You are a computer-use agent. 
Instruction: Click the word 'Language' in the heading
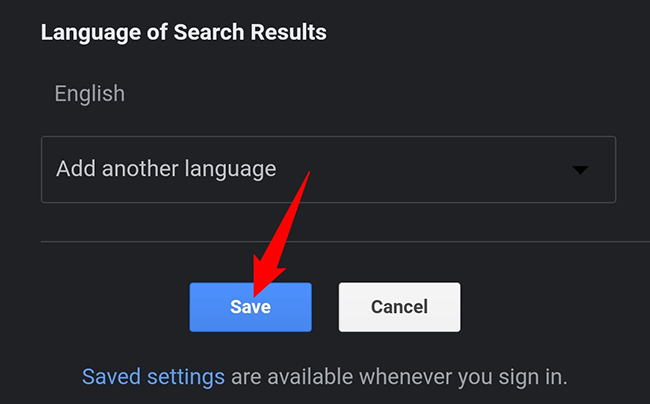[x=90, y=34]
